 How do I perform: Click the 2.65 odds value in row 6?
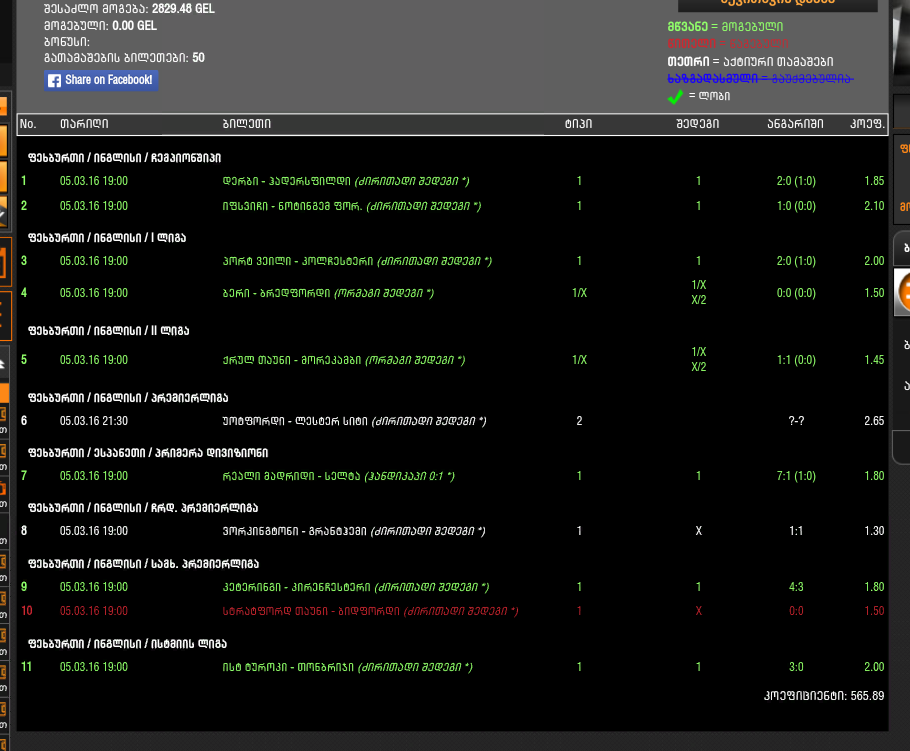pyautogui.click(x=873, y=422)
